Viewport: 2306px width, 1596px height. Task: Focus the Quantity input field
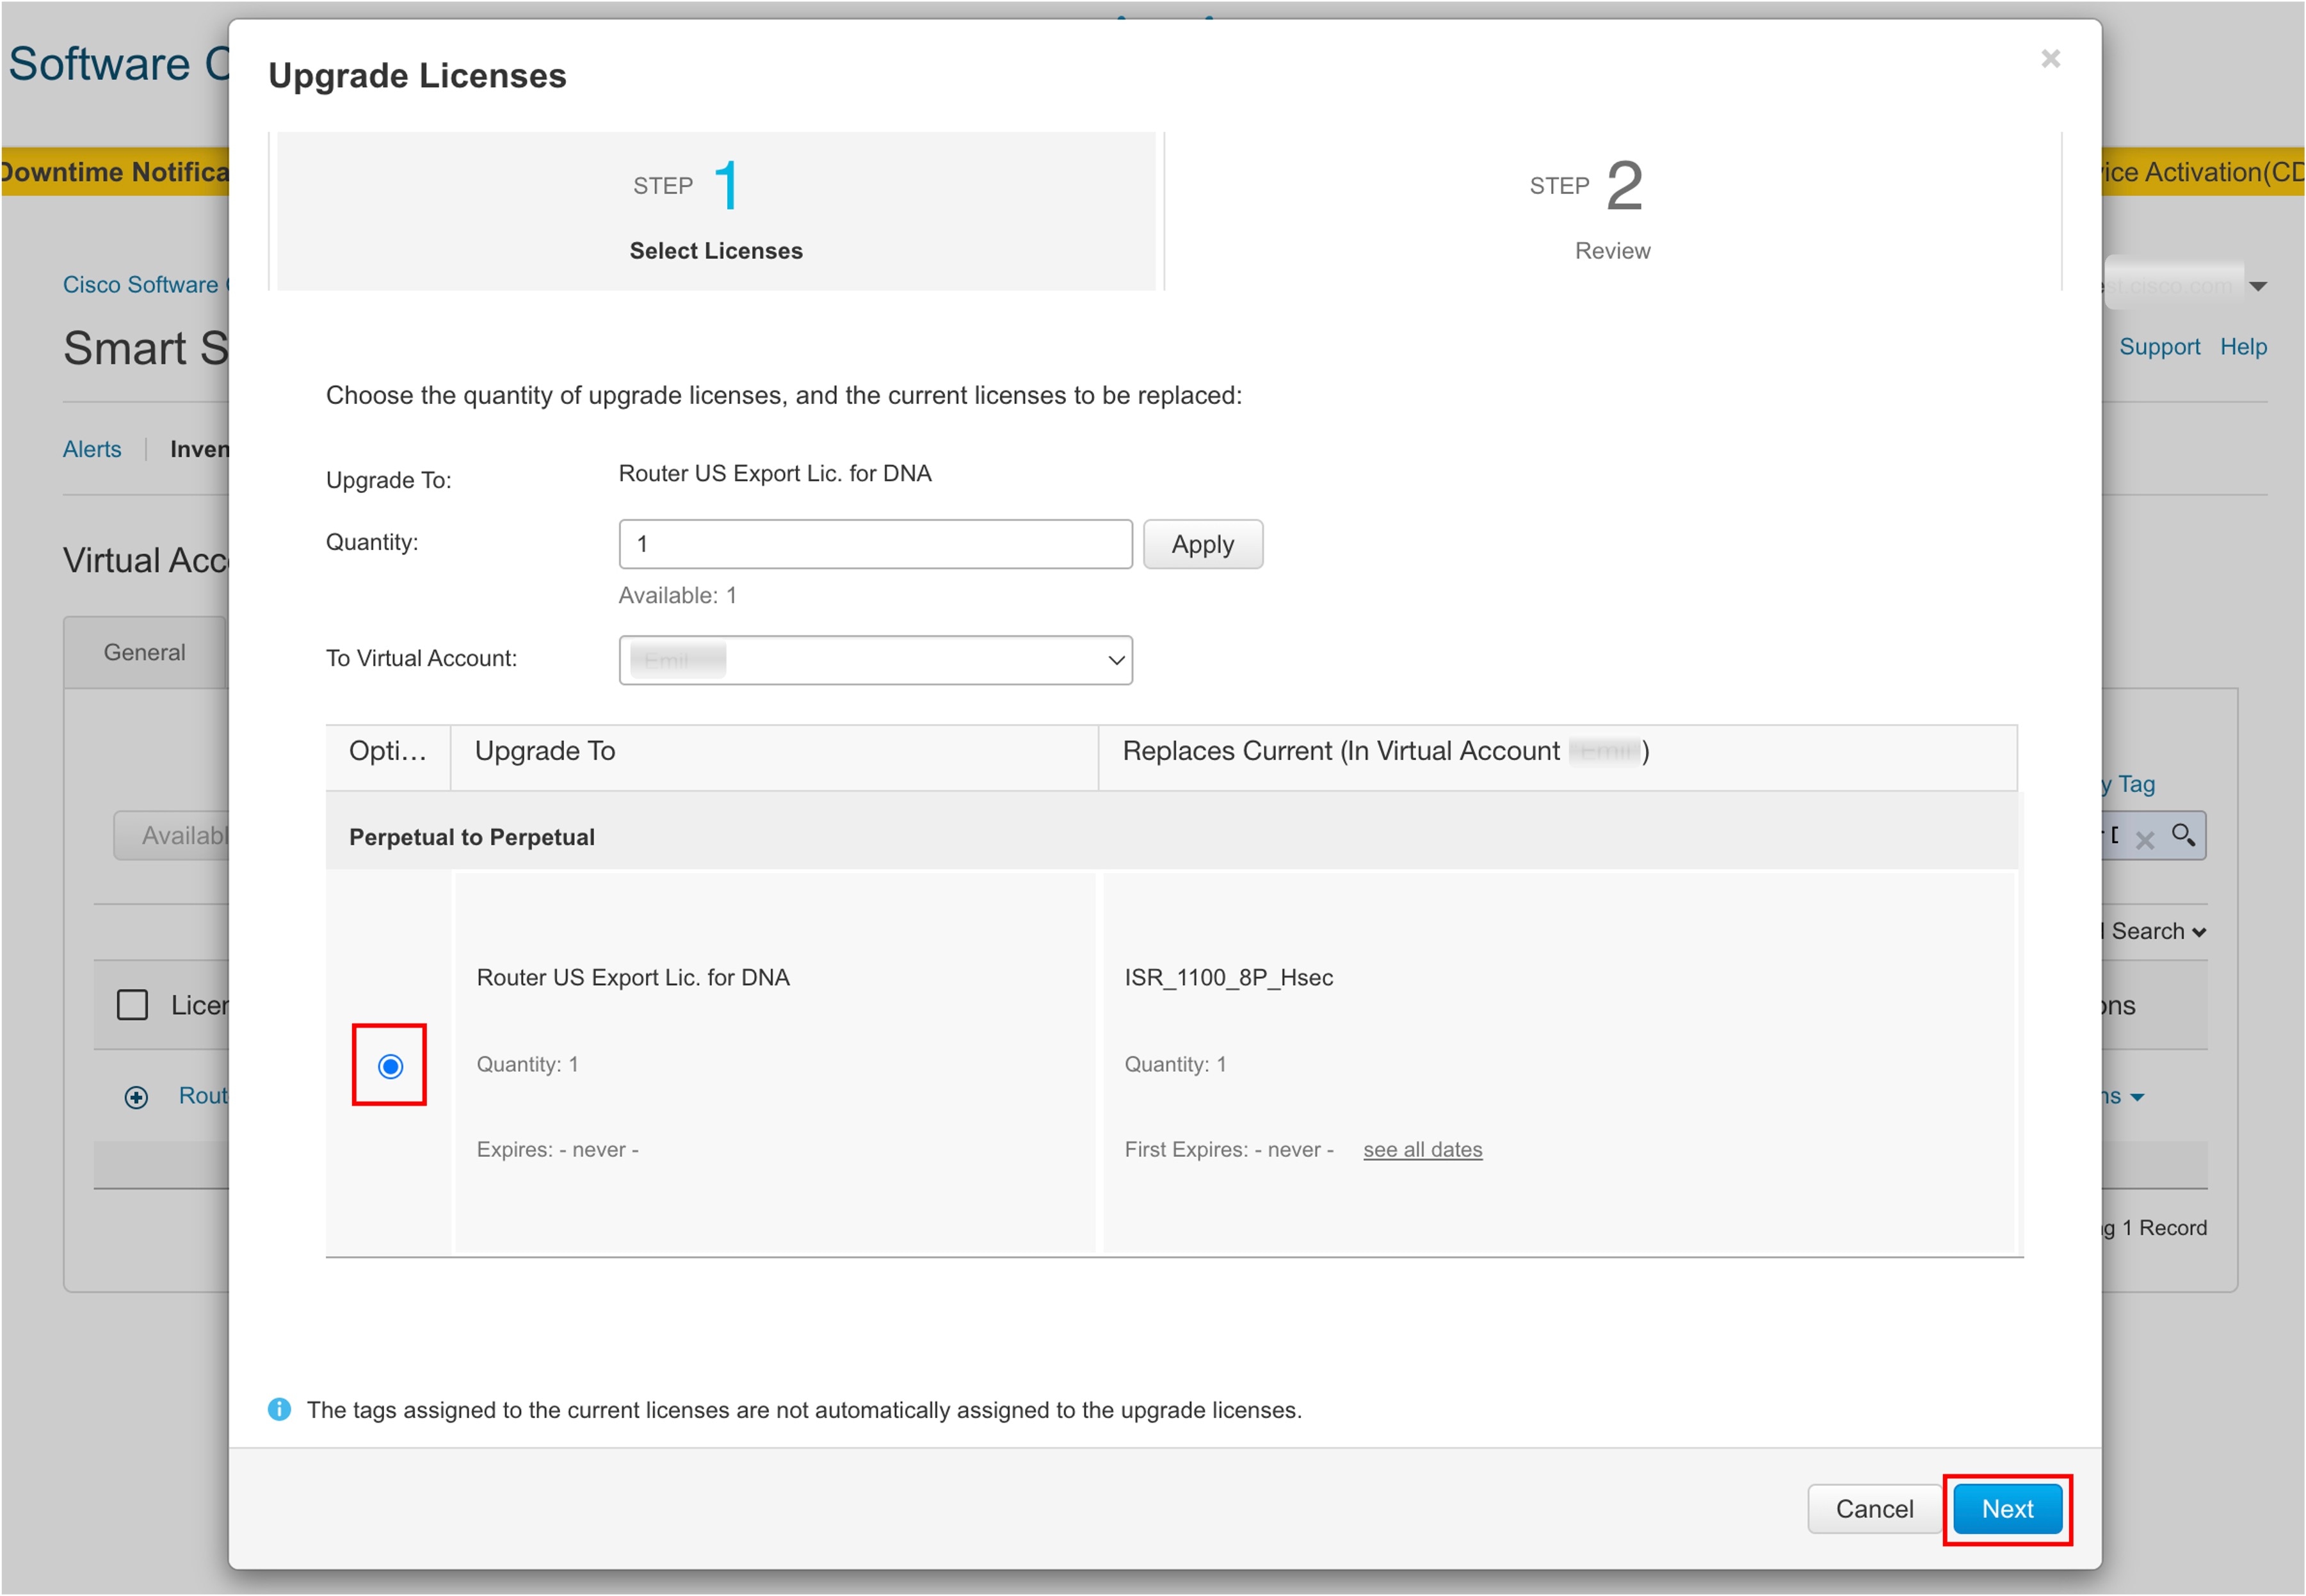pos(875,544)
